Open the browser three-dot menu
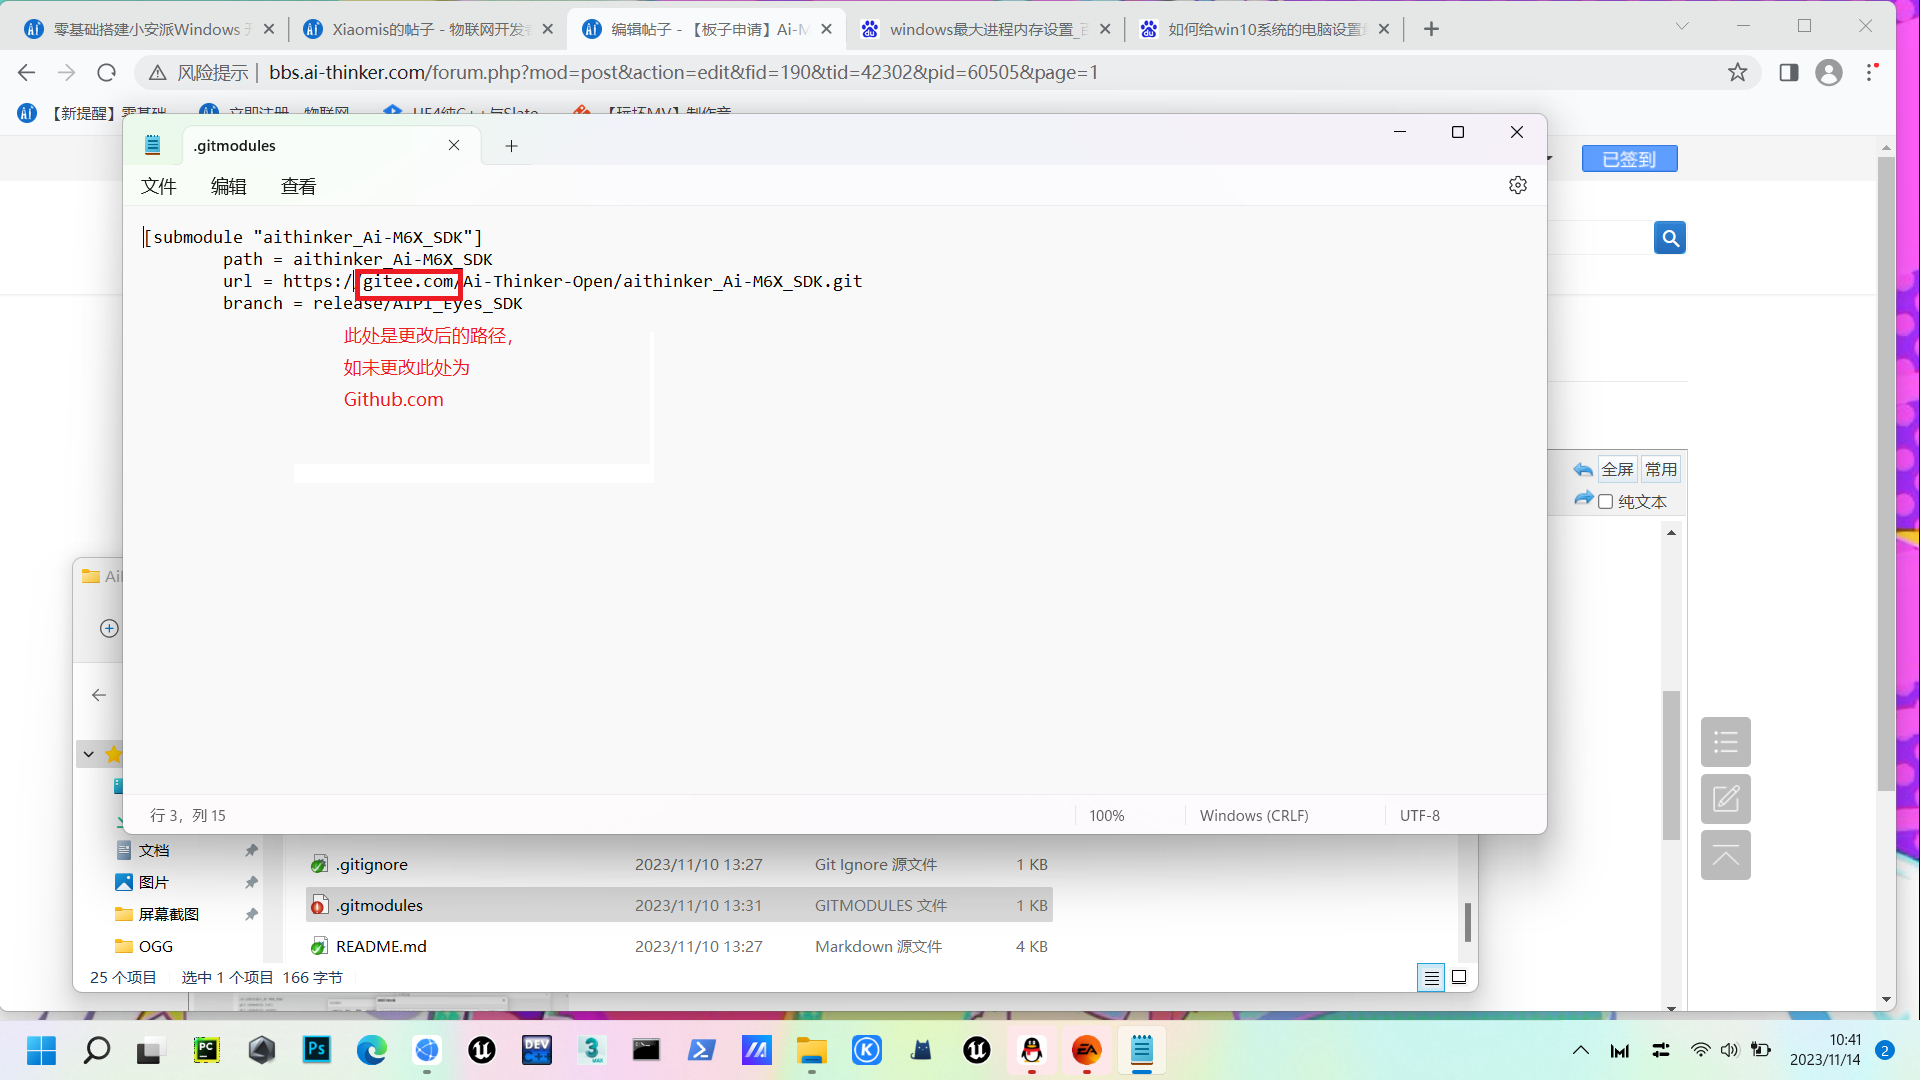The image size is (1920, 1080). click(x=1871, y=72)
